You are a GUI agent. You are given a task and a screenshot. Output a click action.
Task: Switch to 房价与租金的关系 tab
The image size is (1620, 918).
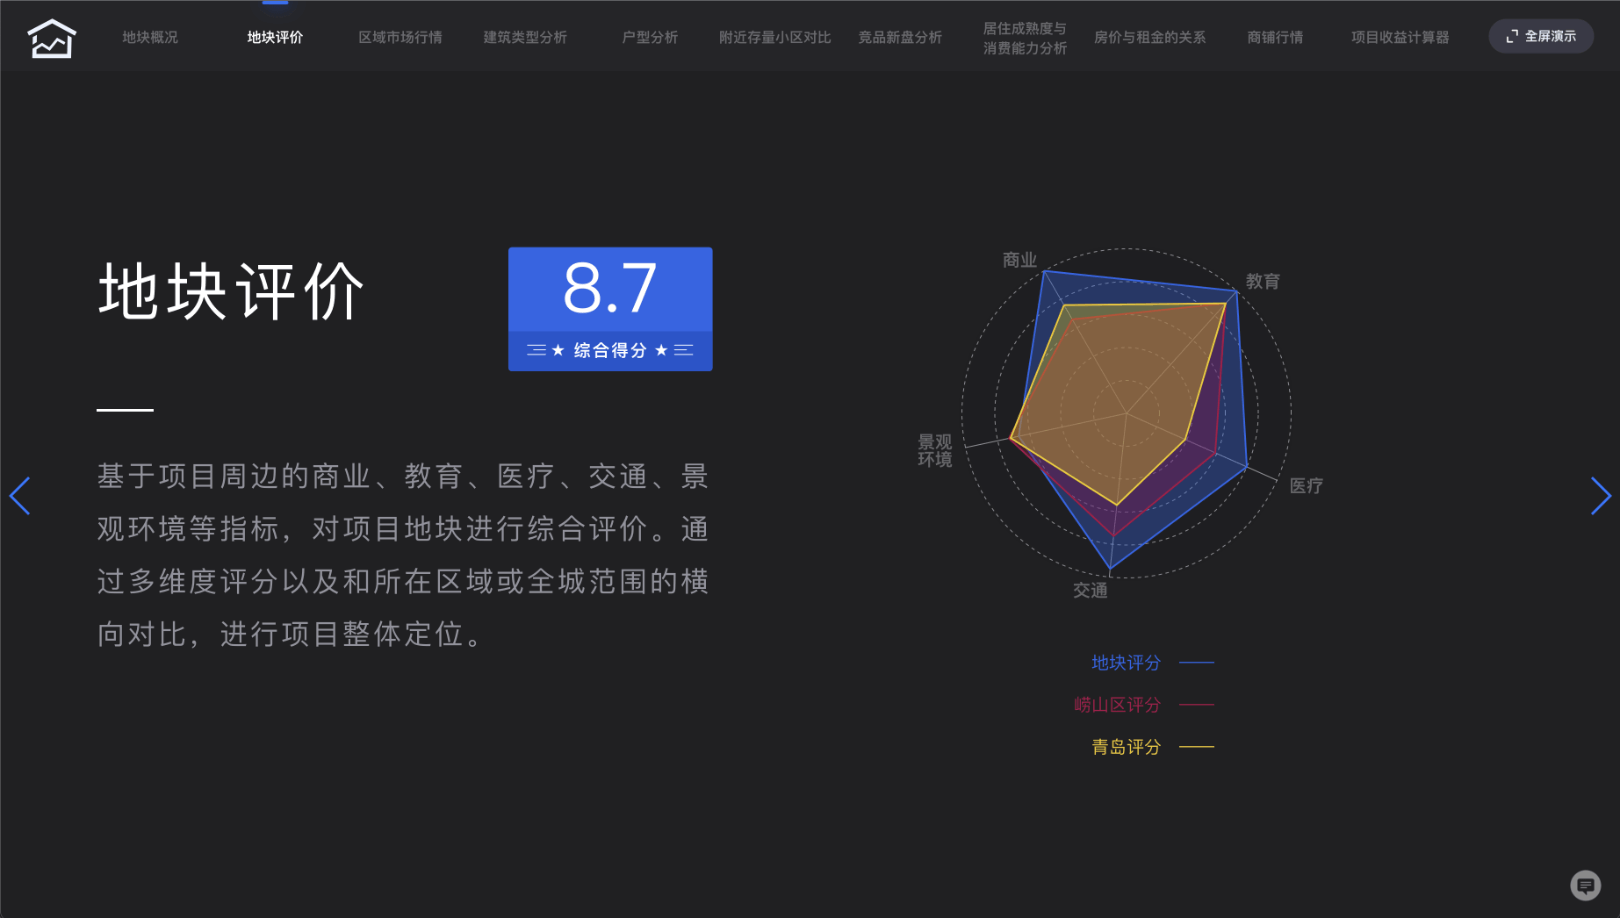point(1150,38)
